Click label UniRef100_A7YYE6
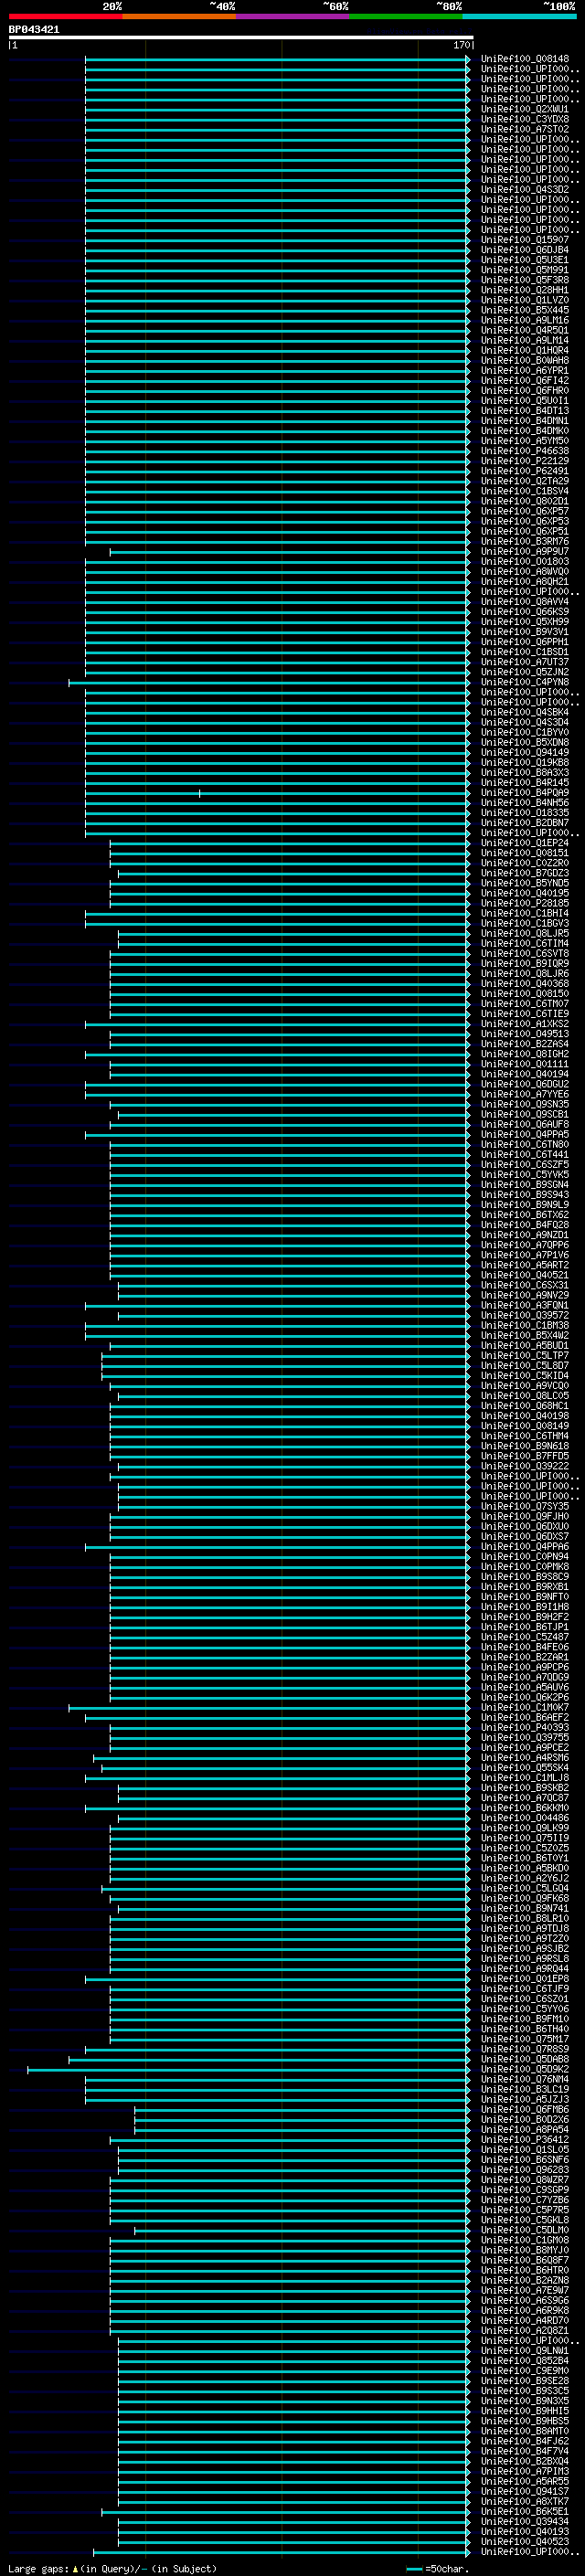This screenshot has height=2576, width=585. (x=525, y=1094)
